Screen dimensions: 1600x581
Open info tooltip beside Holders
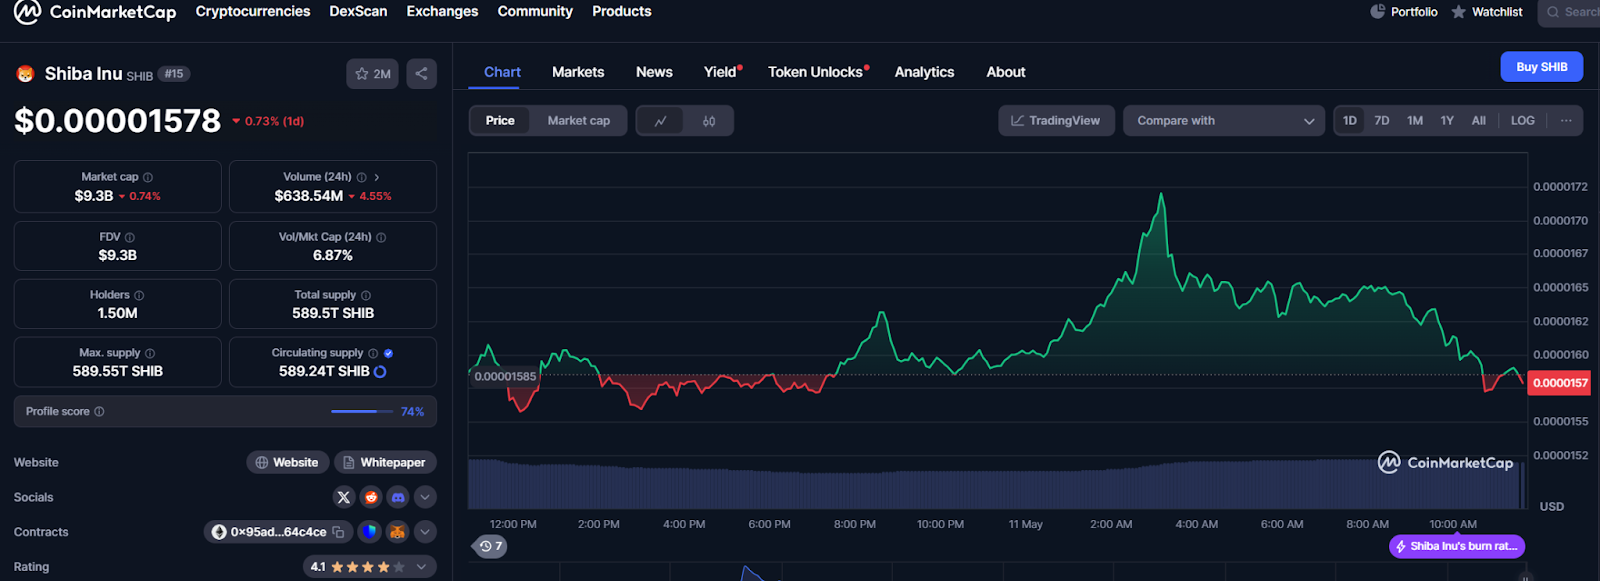pyautogui.click(x=139, y=295)
